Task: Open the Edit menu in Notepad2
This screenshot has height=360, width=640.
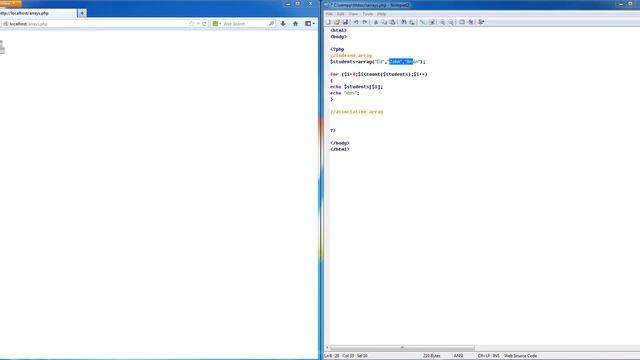Action: [x=340, y=14]
